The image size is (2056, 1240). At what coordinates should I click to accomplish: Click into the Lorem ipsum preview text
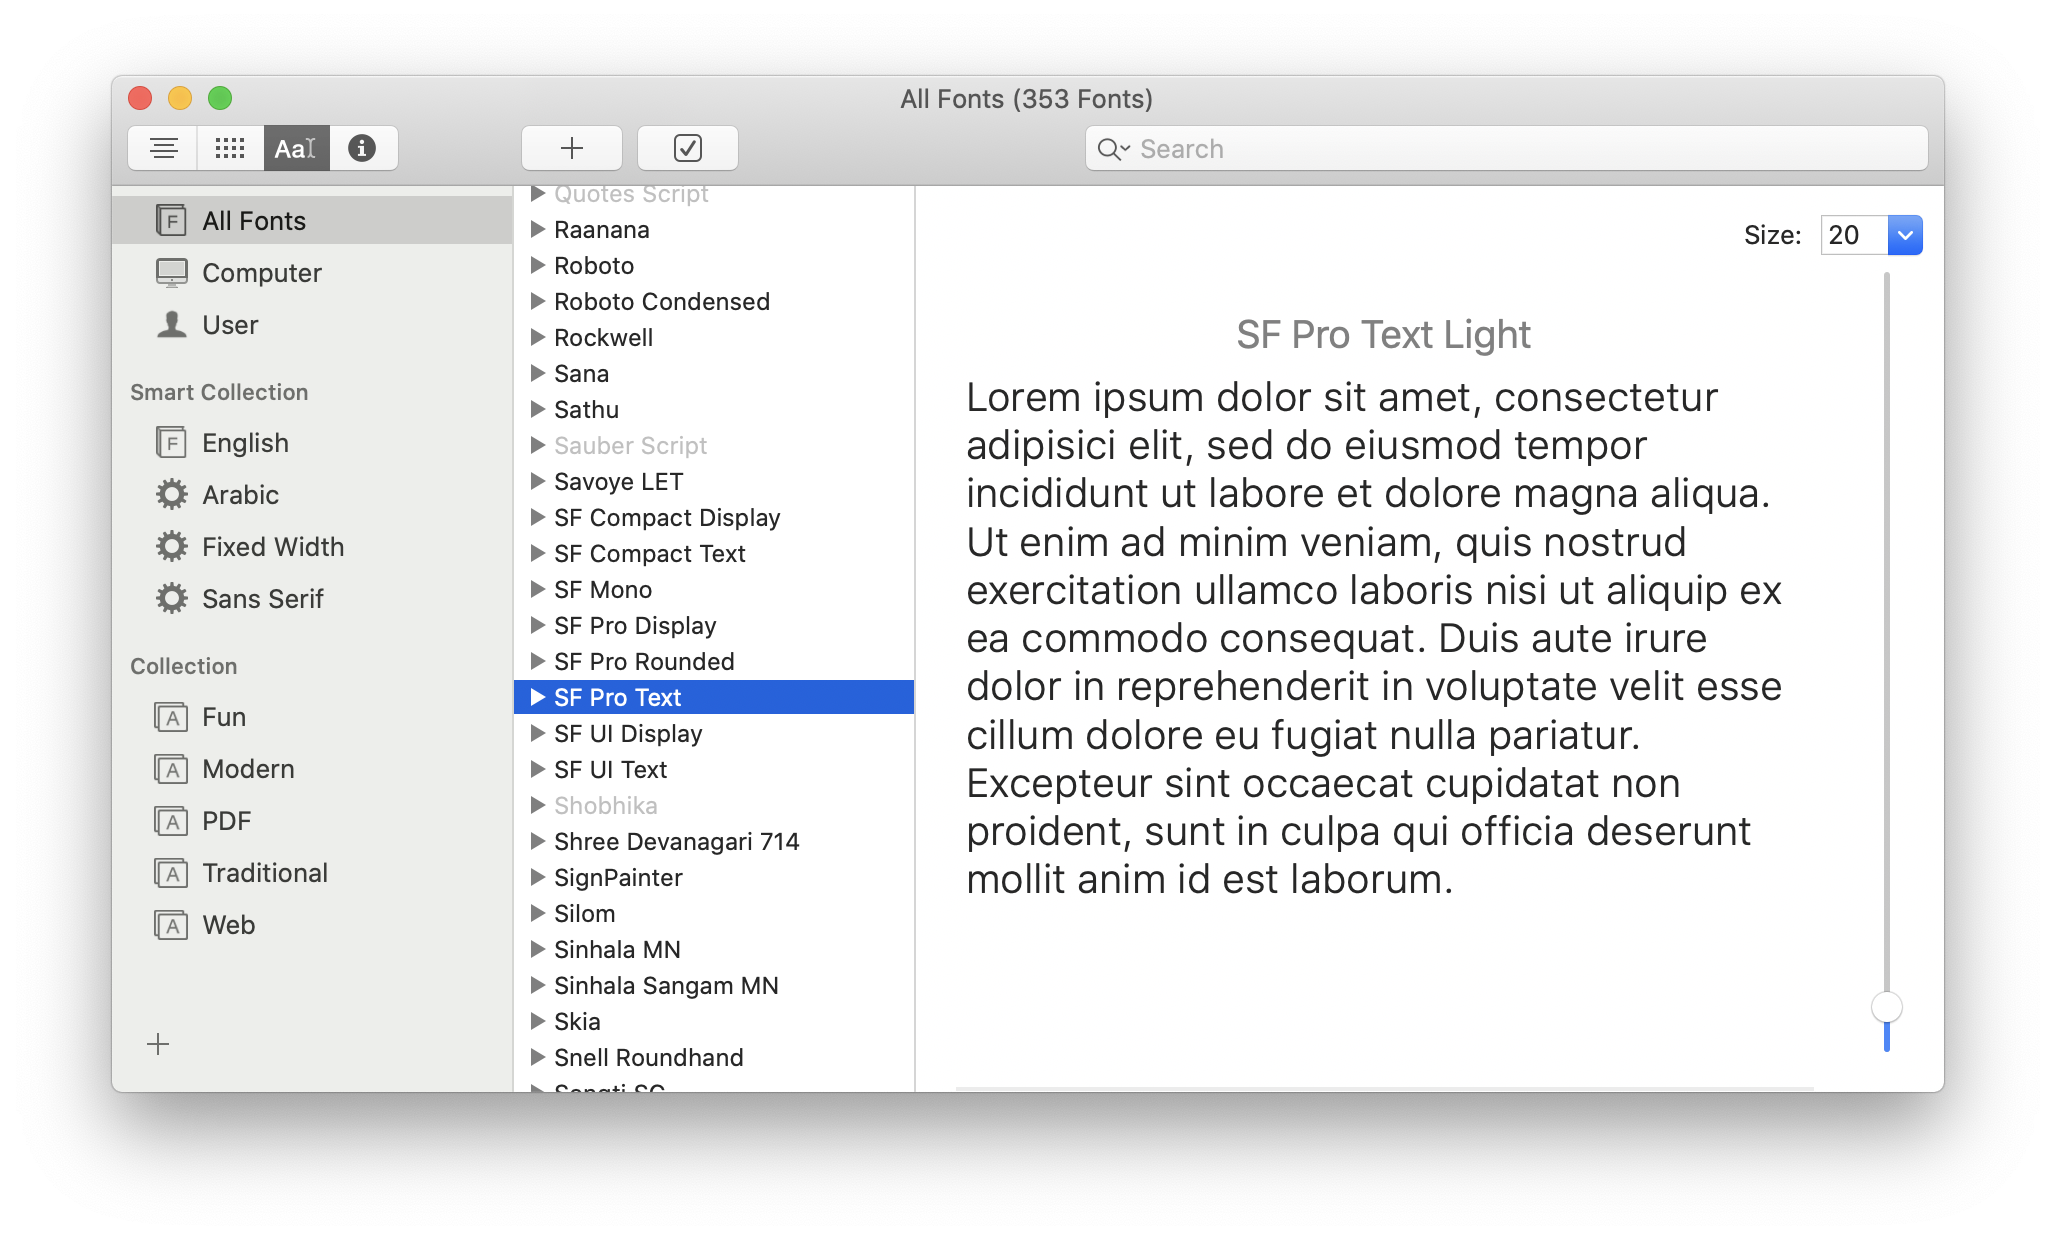[1374, 639]
